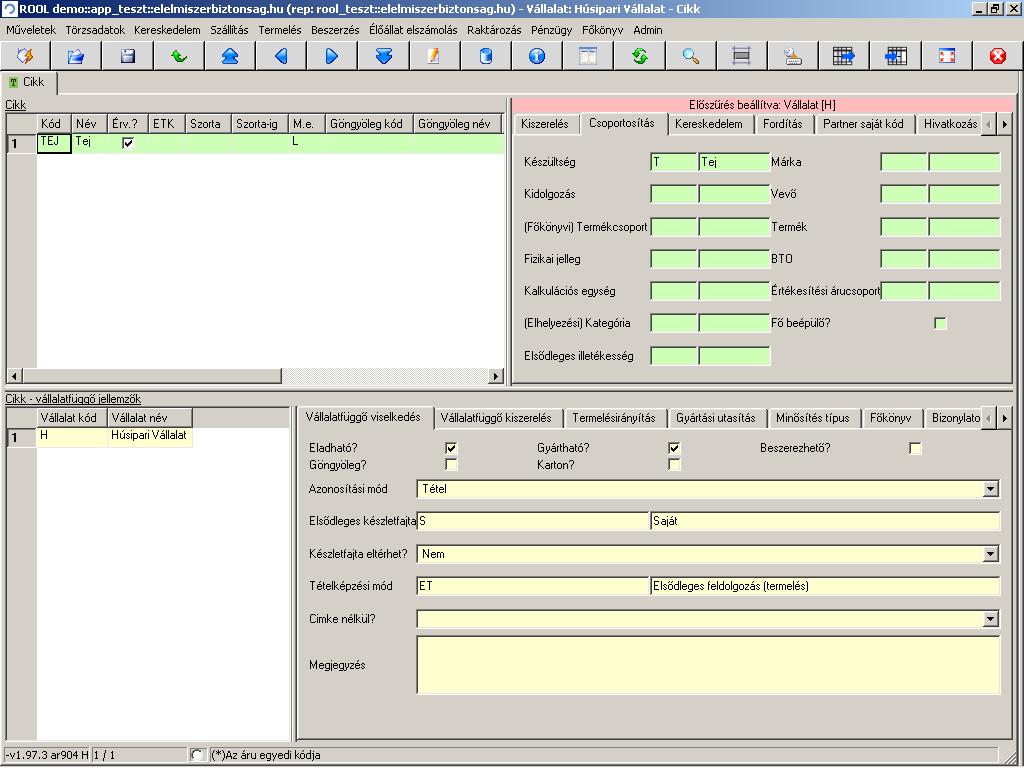The height and width of the screenshot is (768, 1024).
Task: Click the Cikk grid horizontal scrollbar thumb
Action: pos(152,376)
